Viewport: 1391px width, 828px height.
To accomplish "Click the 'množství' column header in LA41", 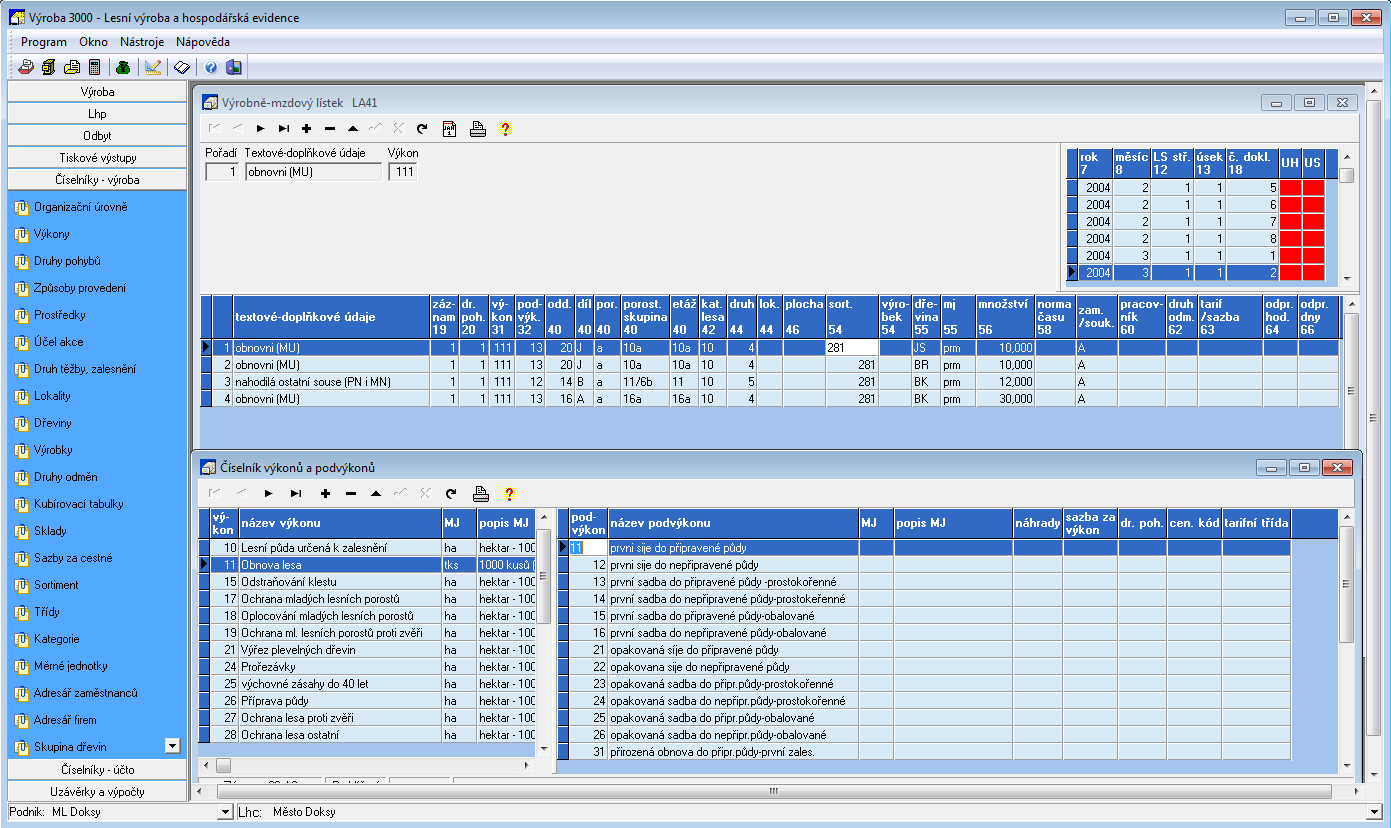I will tap(1005, 316).
